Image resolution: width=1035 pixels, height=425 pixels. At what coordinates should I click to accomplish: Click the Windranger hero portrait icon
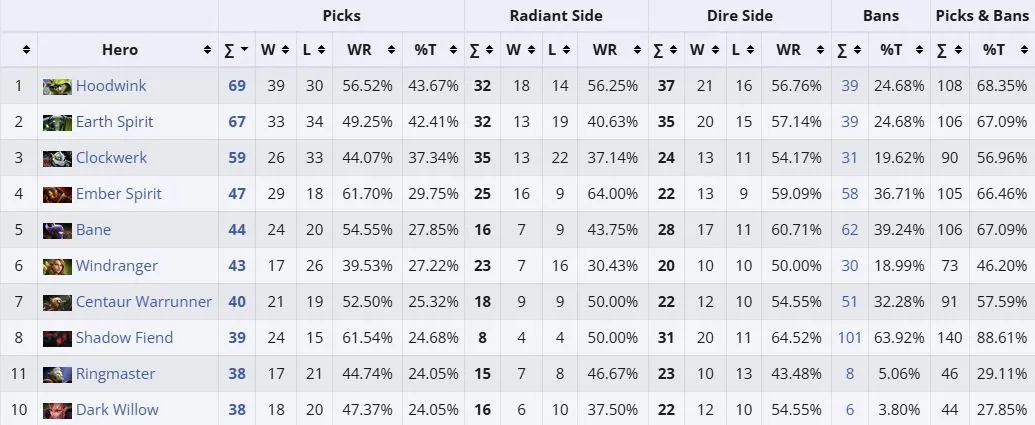point(57,266)
